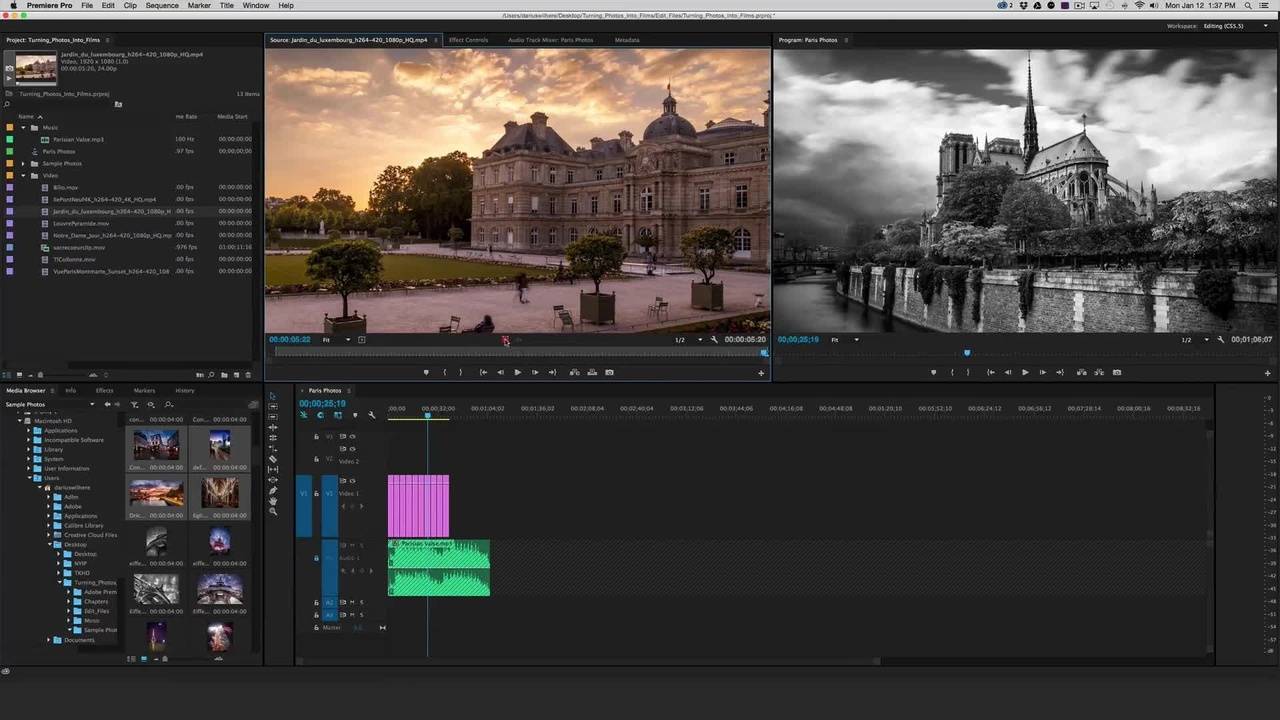Image resolution: width=1280 pixels, height=720 pixels.
Task: Click the Source monitor playhead position marker
Action: pyautogui.click(x=505, y=341)
